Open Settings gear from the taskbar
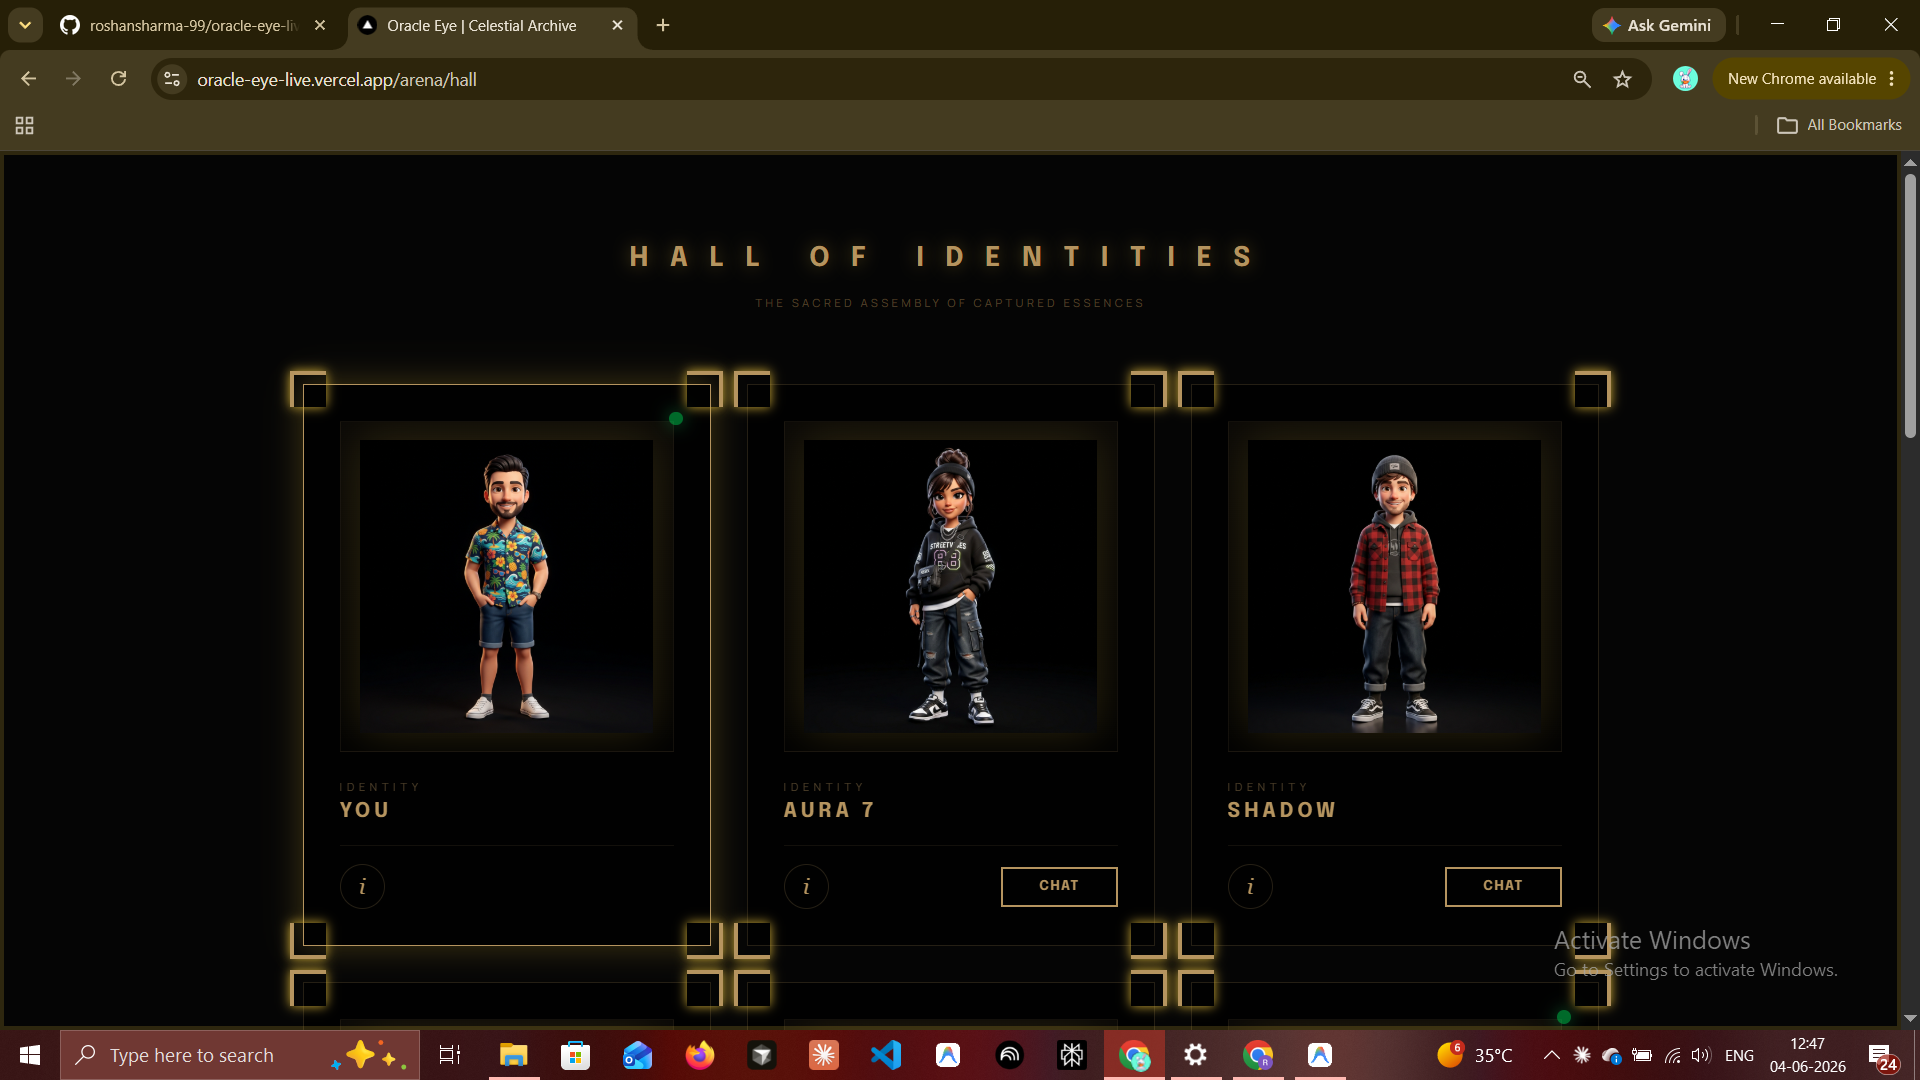The height and width of the screenshot is (1080, 1920). click(1196, 1055)
